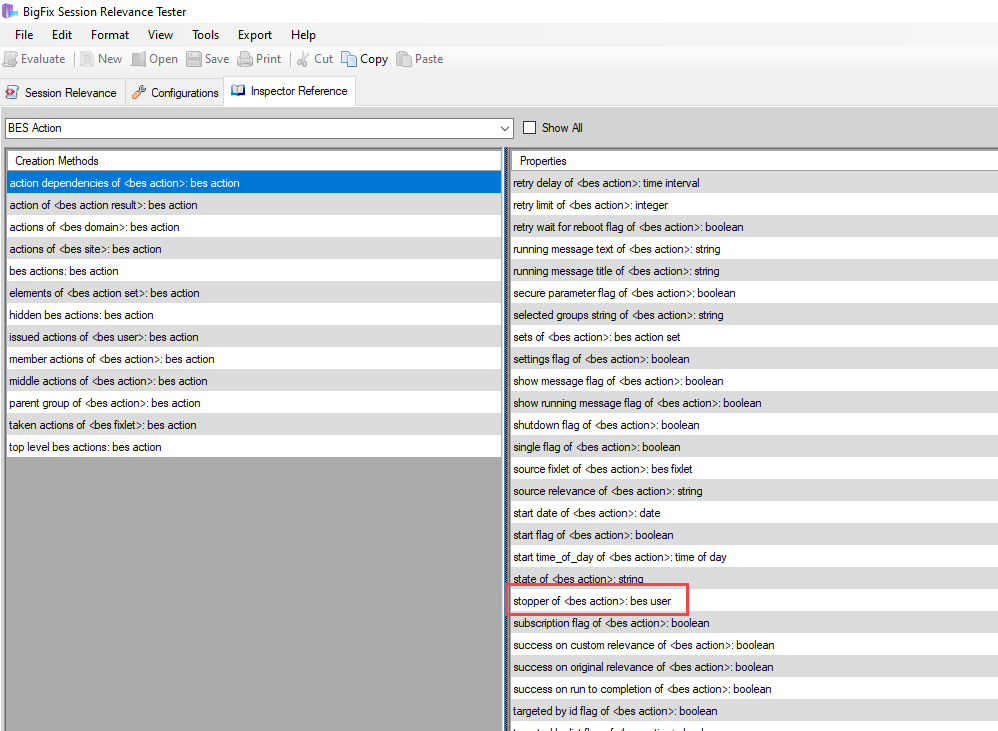Select 'action dependencies of <bes action>' row
Image resolution: width=998 pixels, height=731 pixels.
coord(254,183)
